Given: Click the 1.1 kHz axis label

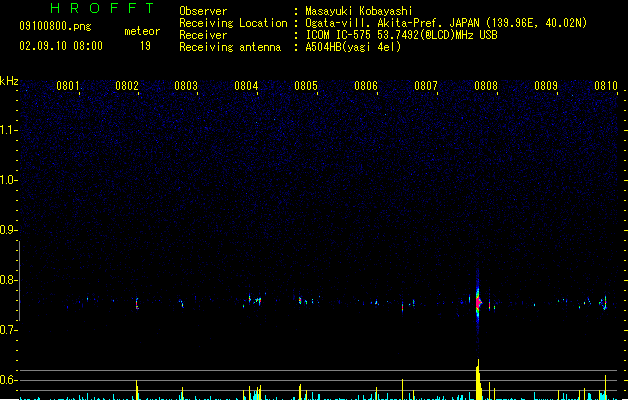Looking at the screenshot, I should click(x=9, y=130).
